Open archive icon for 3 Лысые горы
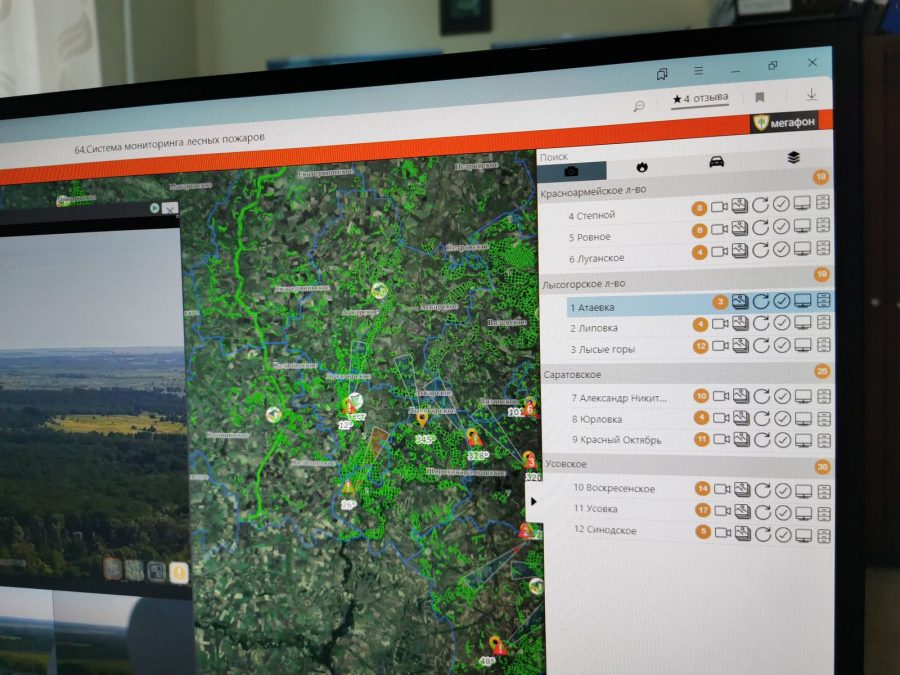900x675 pixels. pos(824,344)
